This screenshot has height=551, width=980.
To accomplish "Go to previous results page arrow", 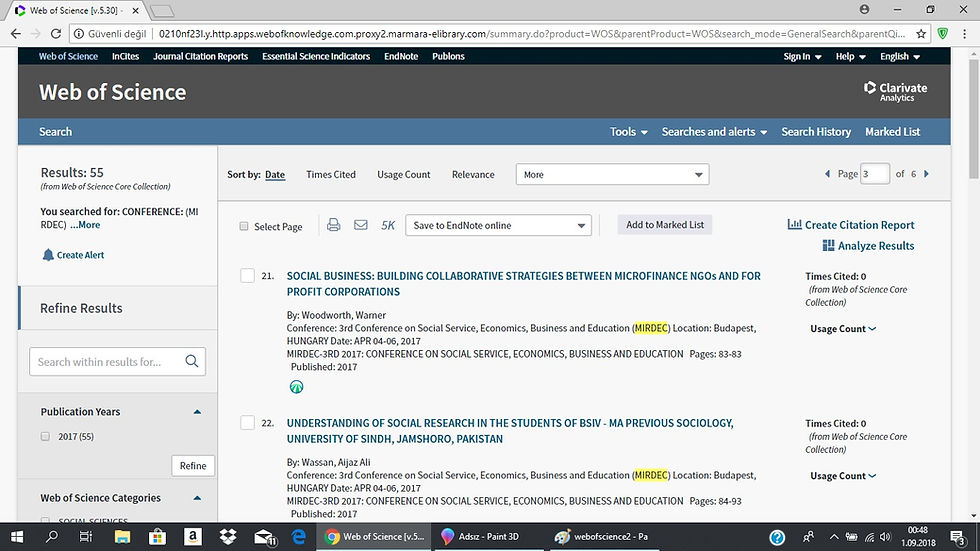I will coord(828,174).
